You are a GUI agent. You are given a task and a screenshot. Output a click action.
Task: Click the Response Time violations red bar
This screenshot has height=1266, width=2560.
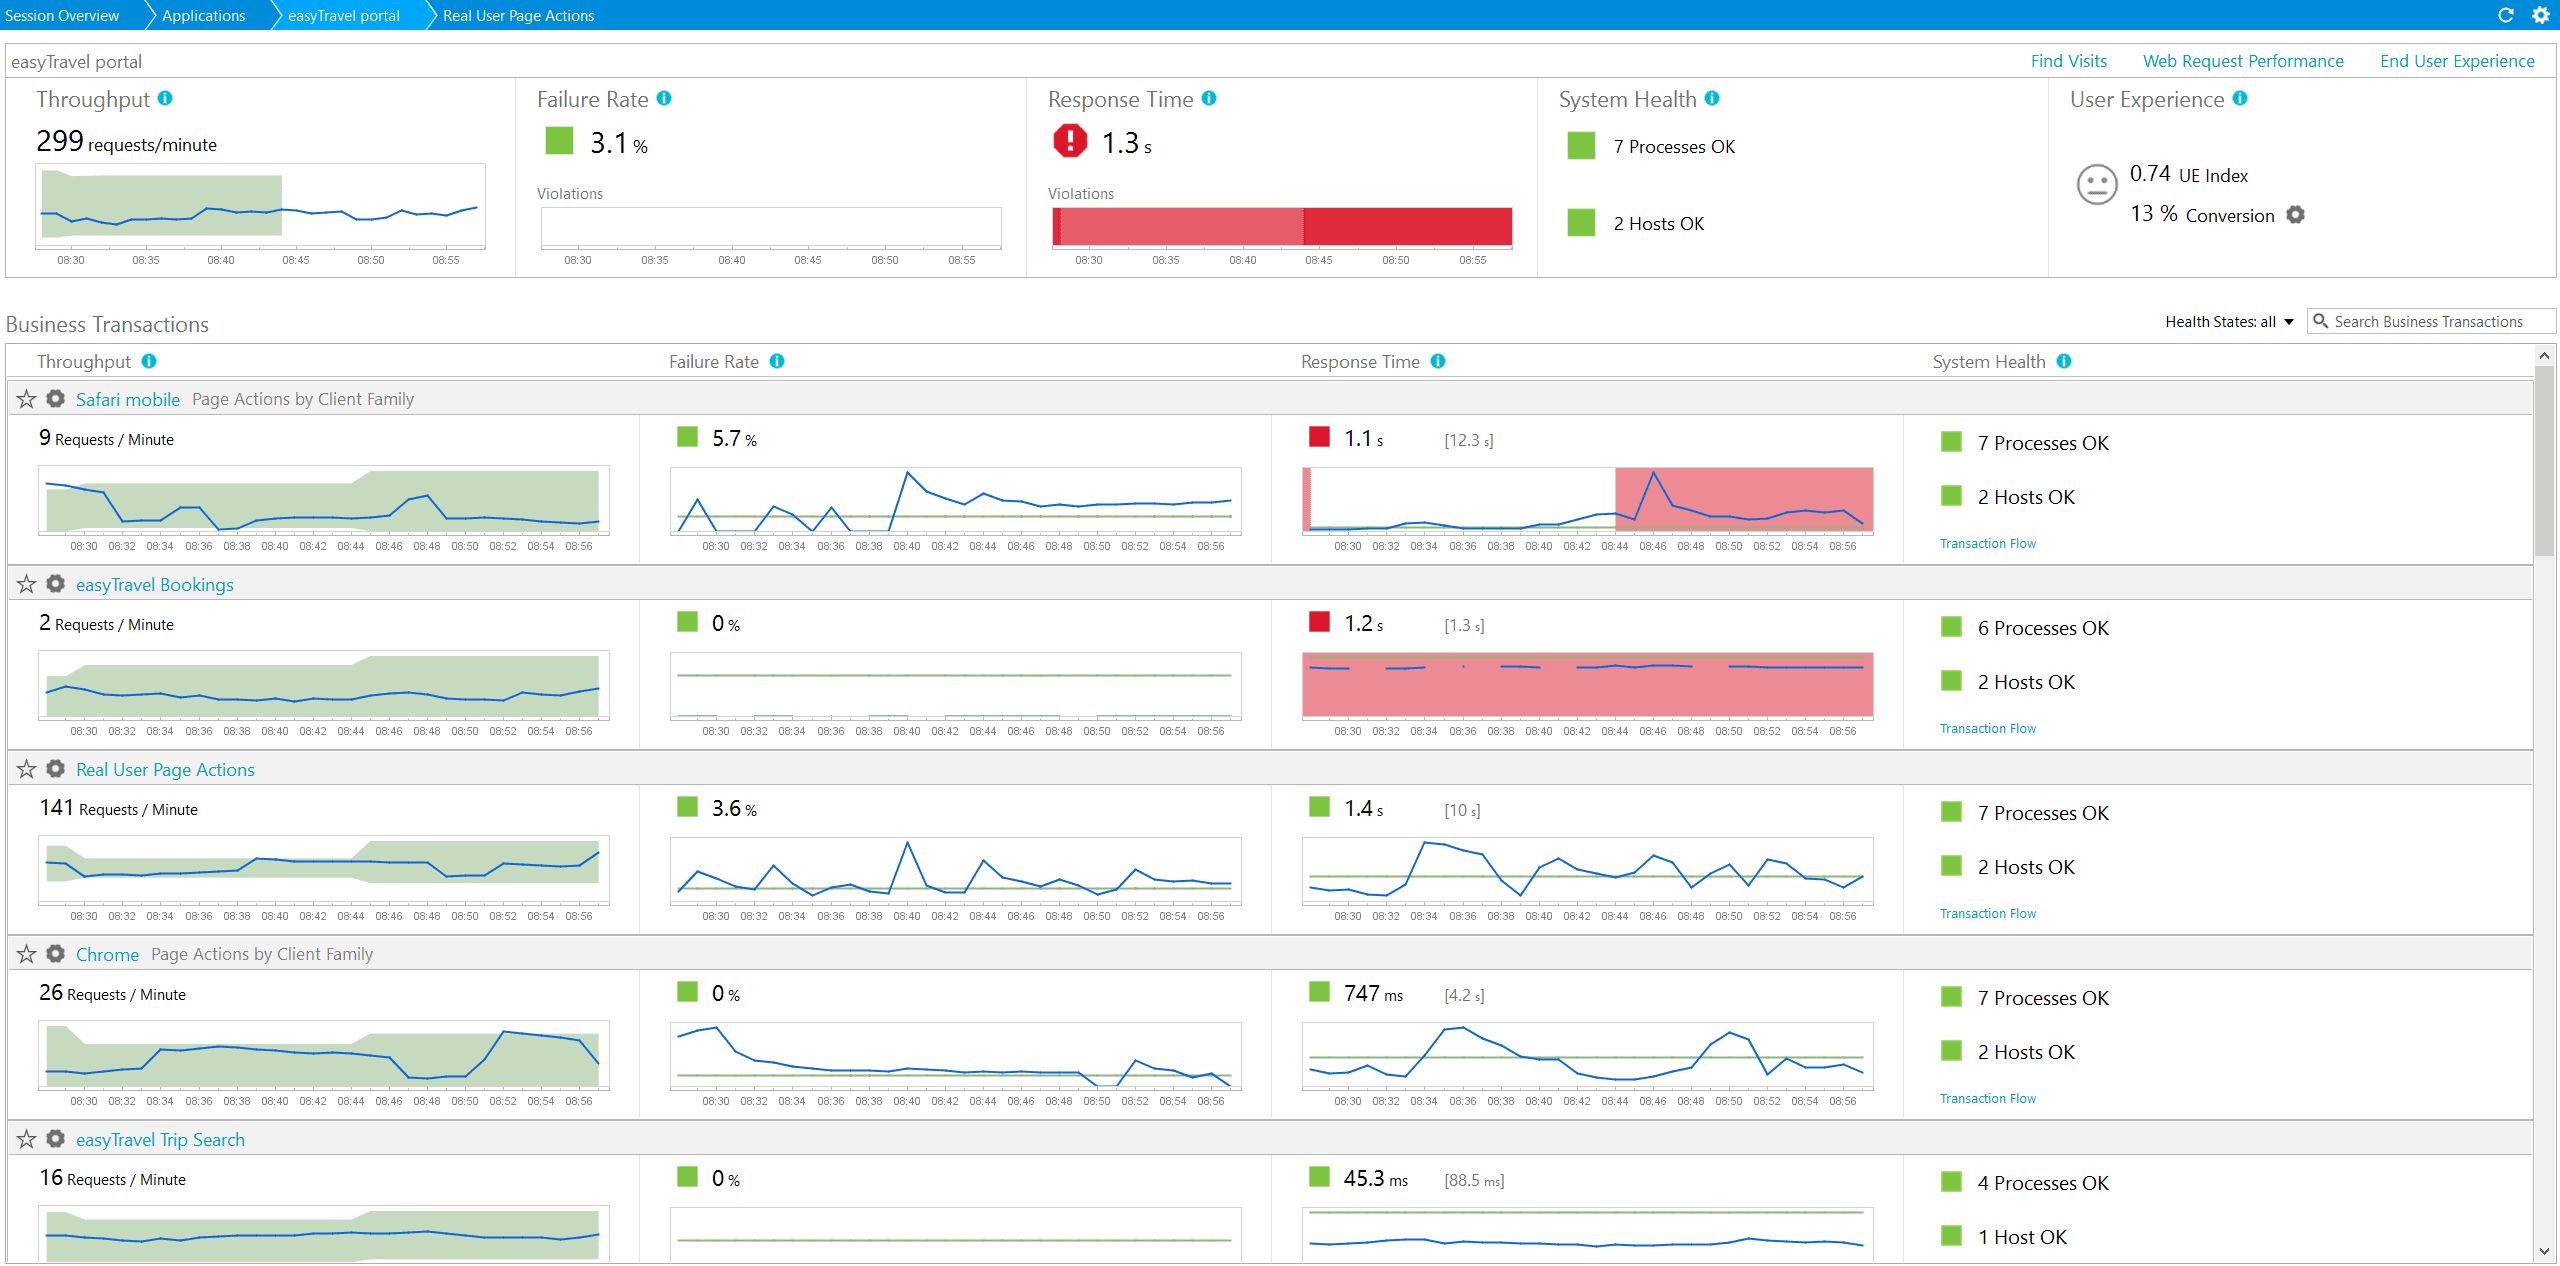pos(1282,226)
